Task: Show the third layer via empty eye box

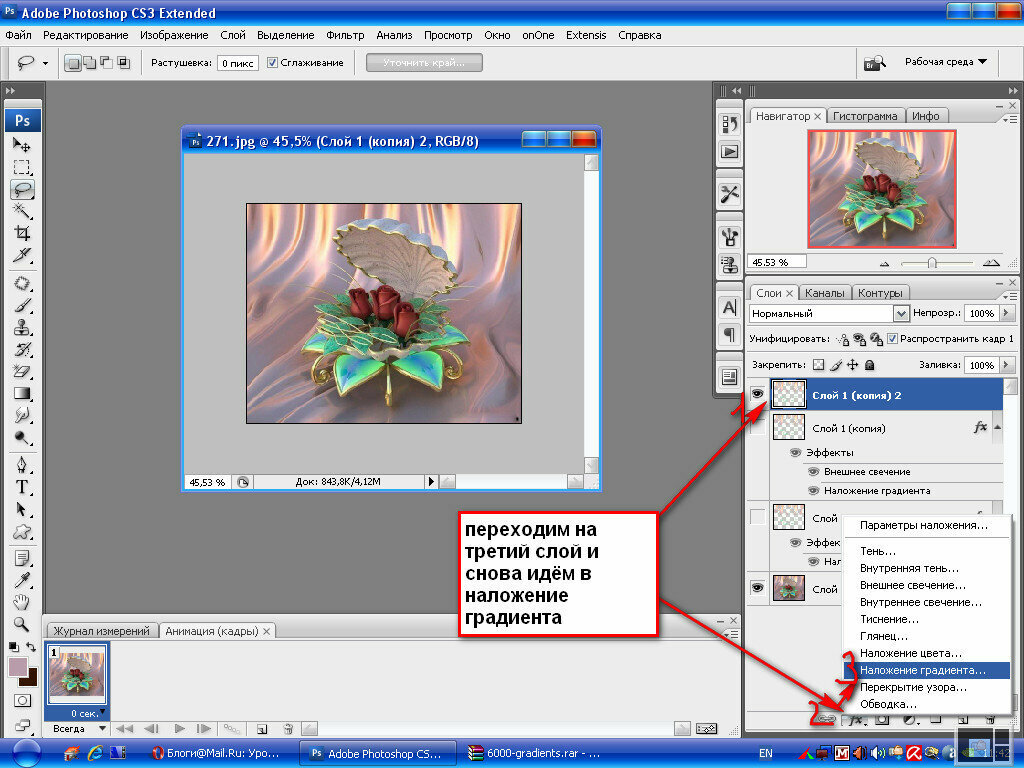Action: coord(758,517)
